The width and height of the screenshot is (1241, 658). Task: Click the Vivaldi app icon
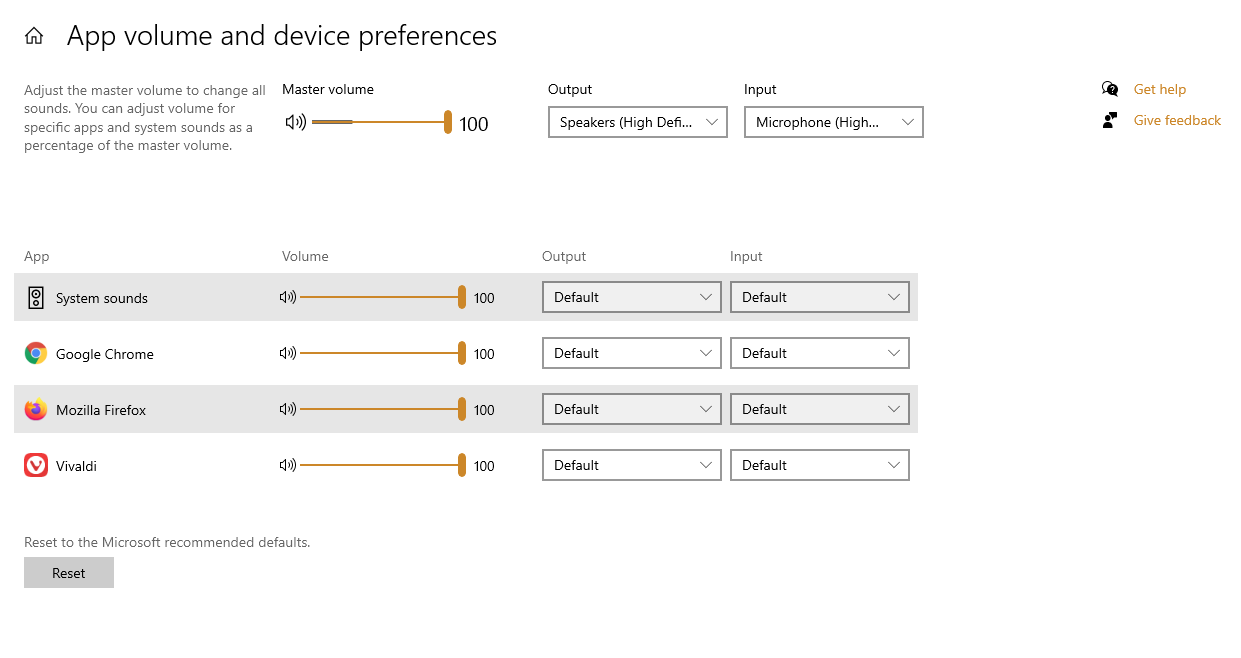pyautogui.click(x=36, y=465)
